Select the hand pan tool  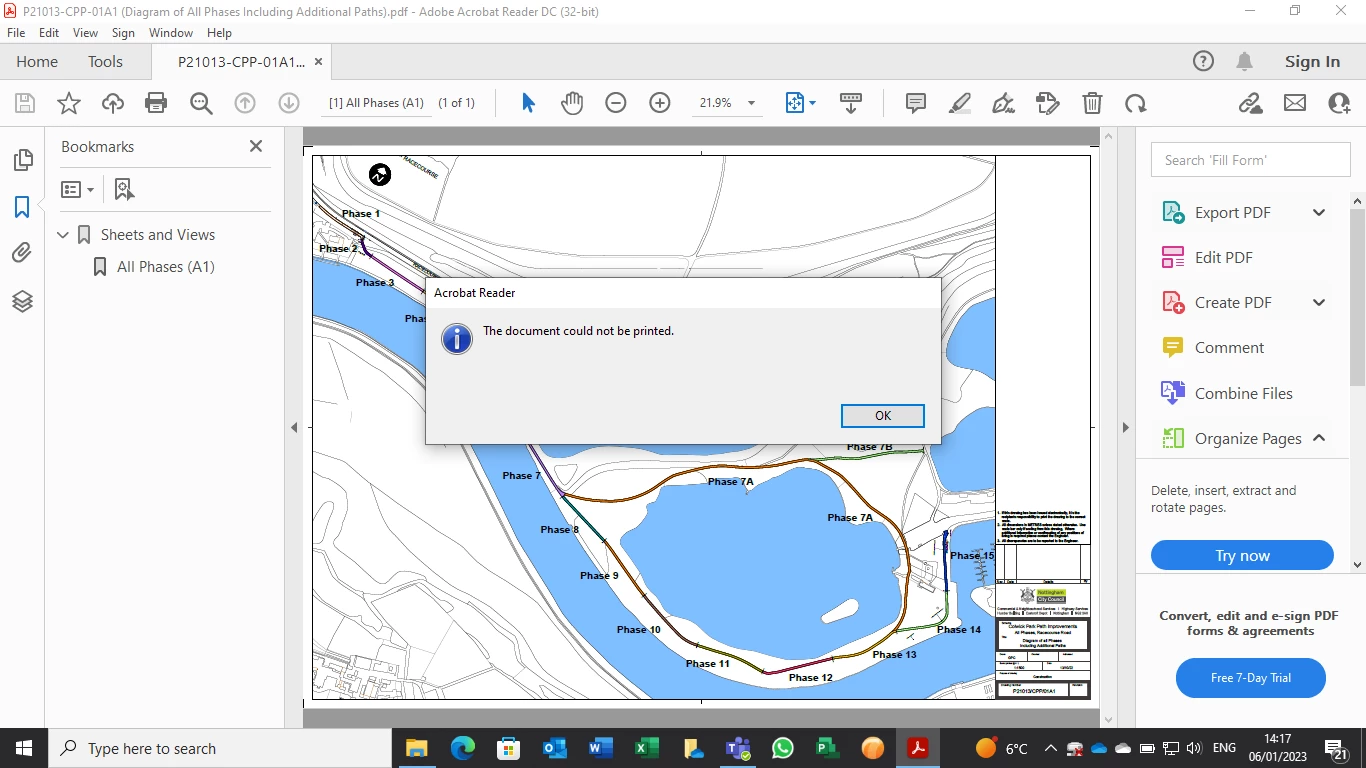[x=572, y=103]
